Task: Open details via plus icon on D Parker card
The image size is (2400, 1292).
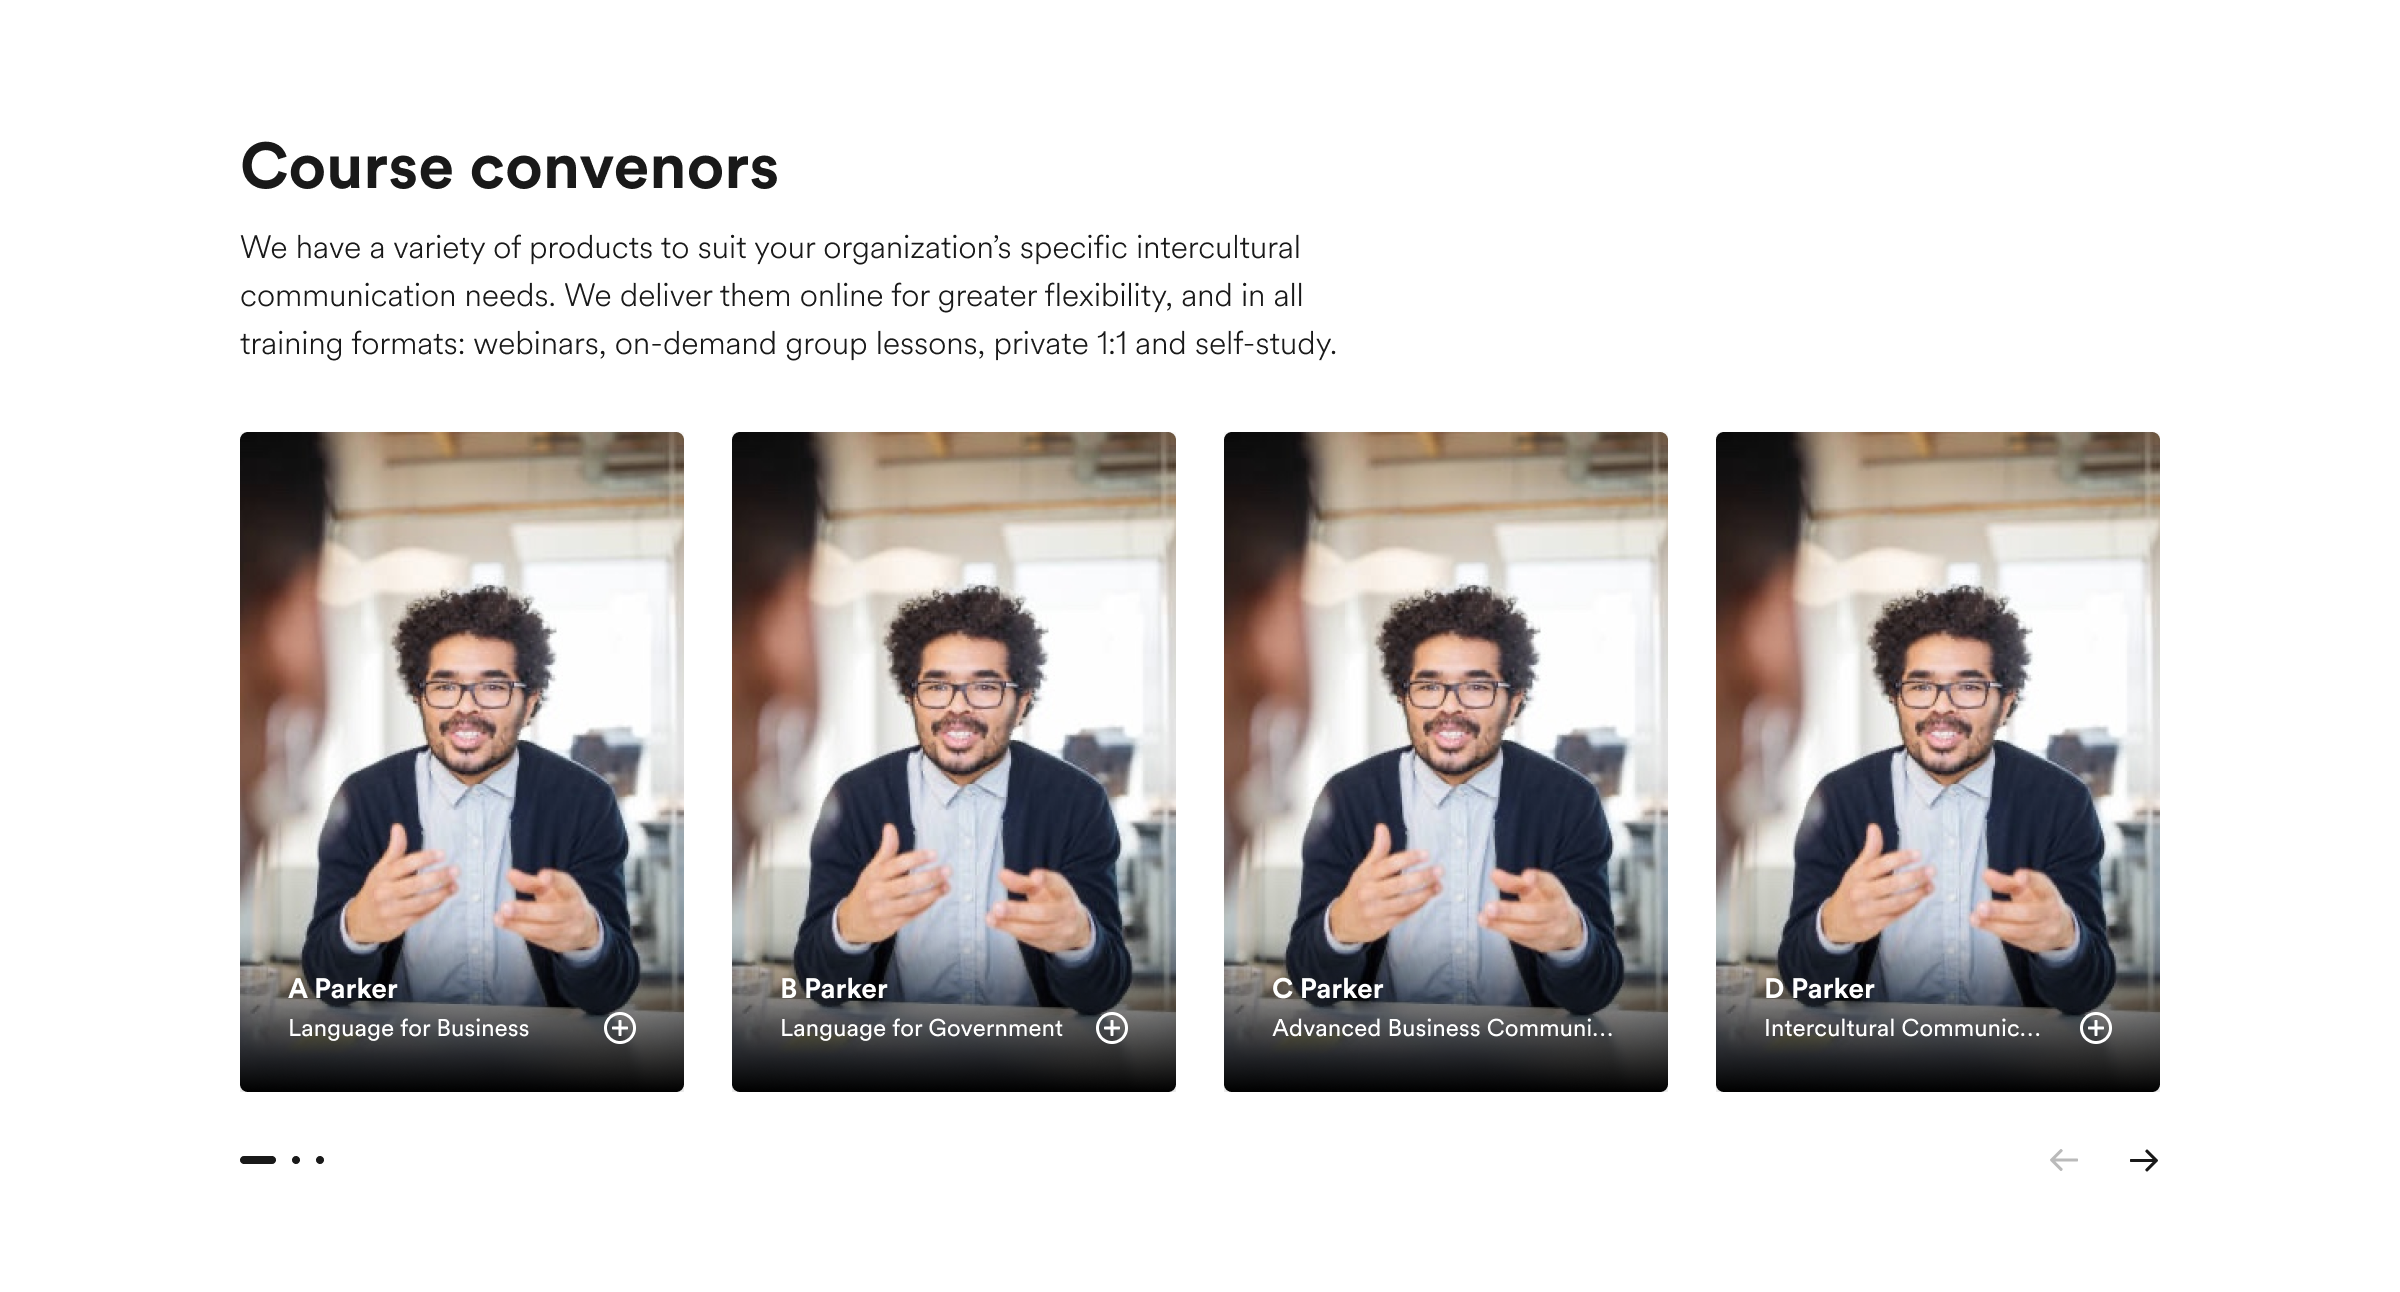Action: pyautogui.click(x=2096, y=1028)
